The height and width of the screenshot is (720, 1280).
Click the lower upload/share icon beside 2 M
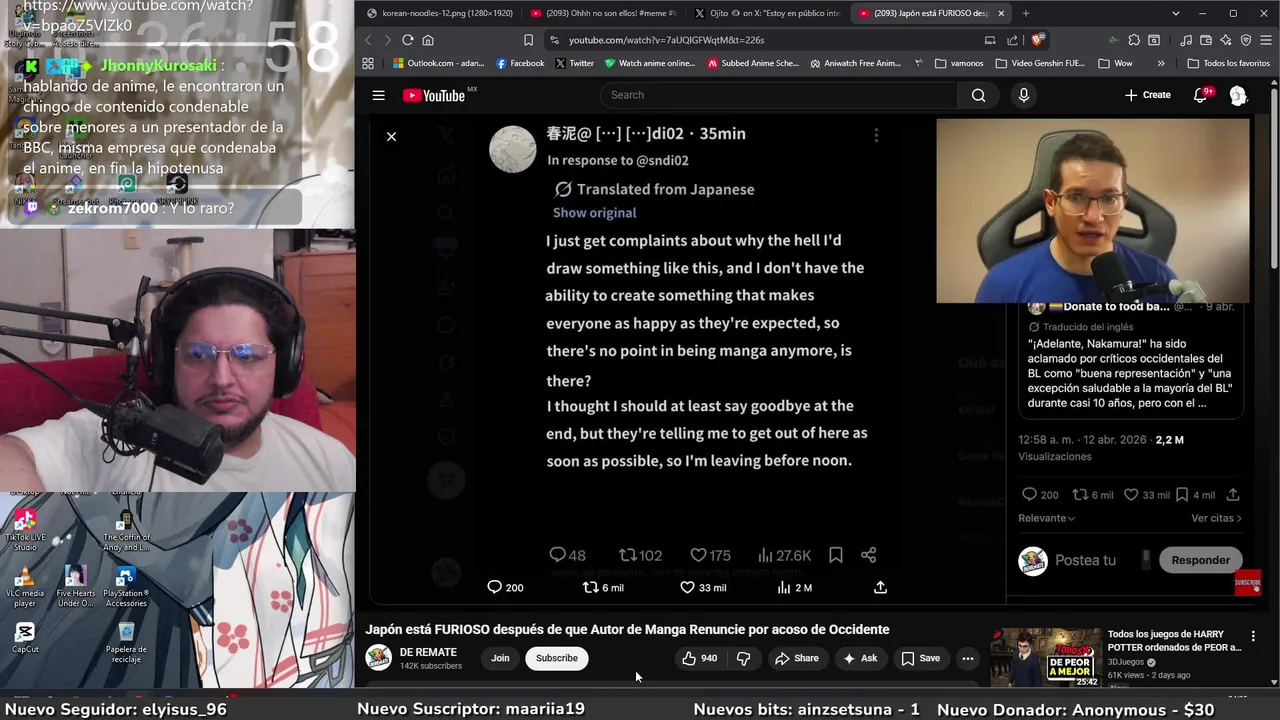[880, 588]
